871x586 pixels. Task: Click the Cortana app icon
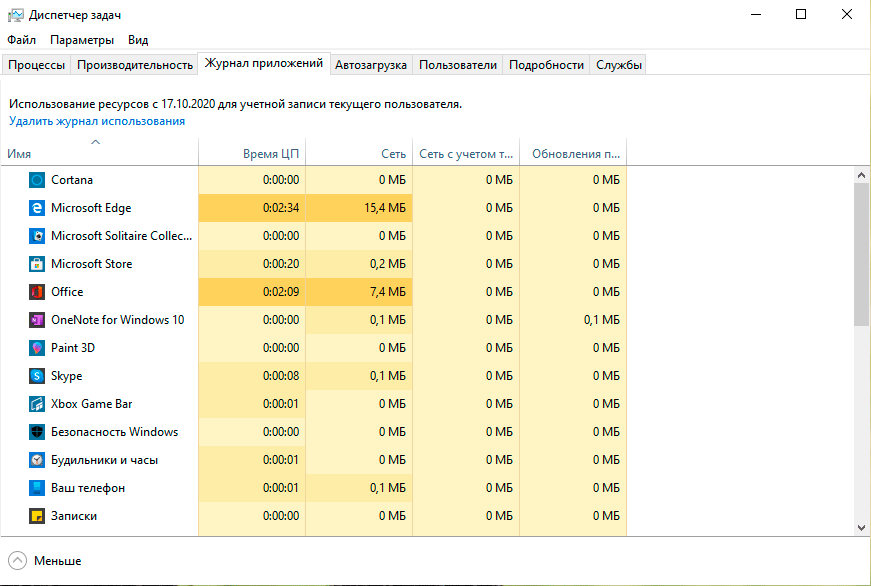click(37, 180)
